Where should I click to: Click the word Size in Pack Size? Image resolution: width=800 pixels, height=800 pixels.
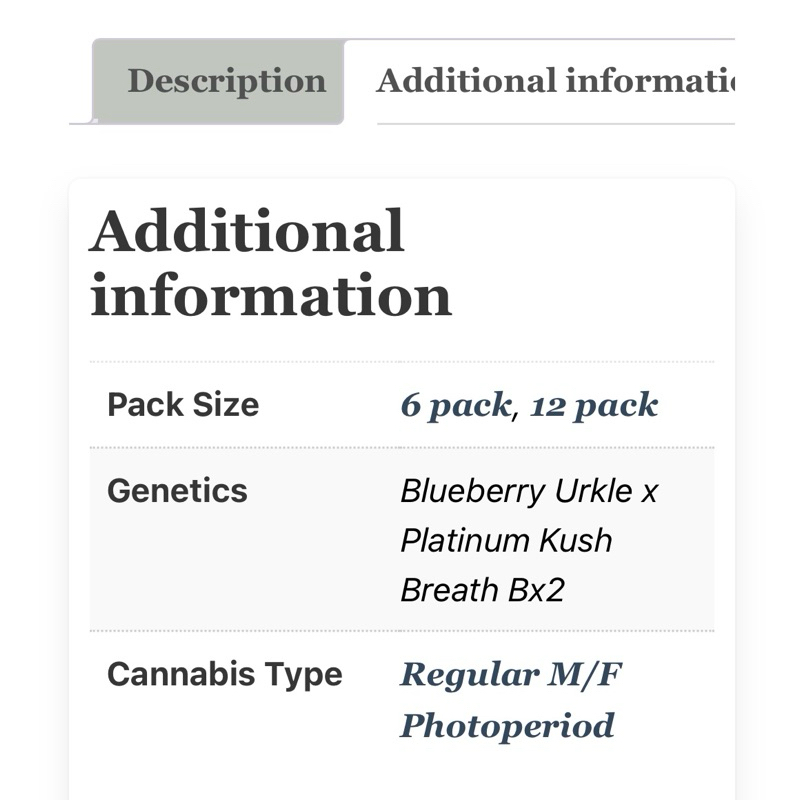[x=226, y=405]
